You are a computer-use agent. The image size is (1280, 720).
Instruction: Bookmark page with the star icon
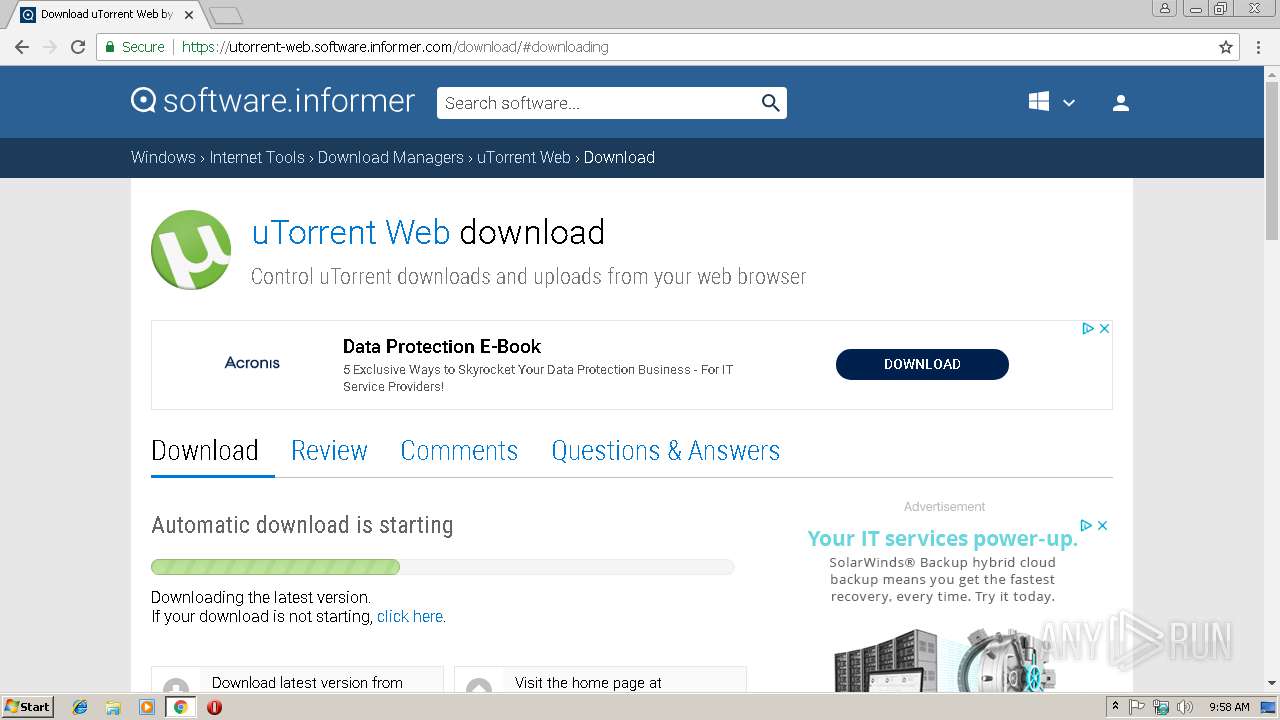point(1226,47)
